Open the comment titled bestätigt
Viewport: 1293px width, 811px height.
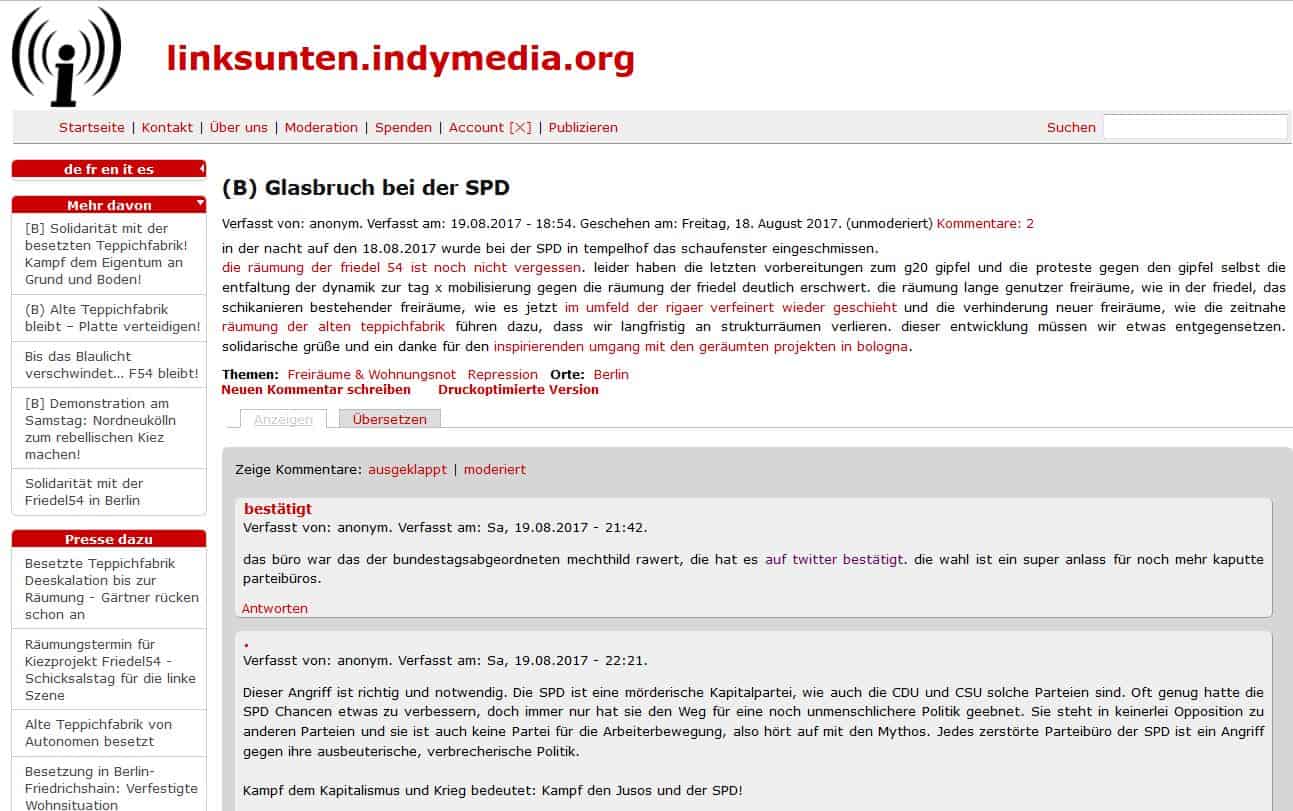tap(278, 510)
